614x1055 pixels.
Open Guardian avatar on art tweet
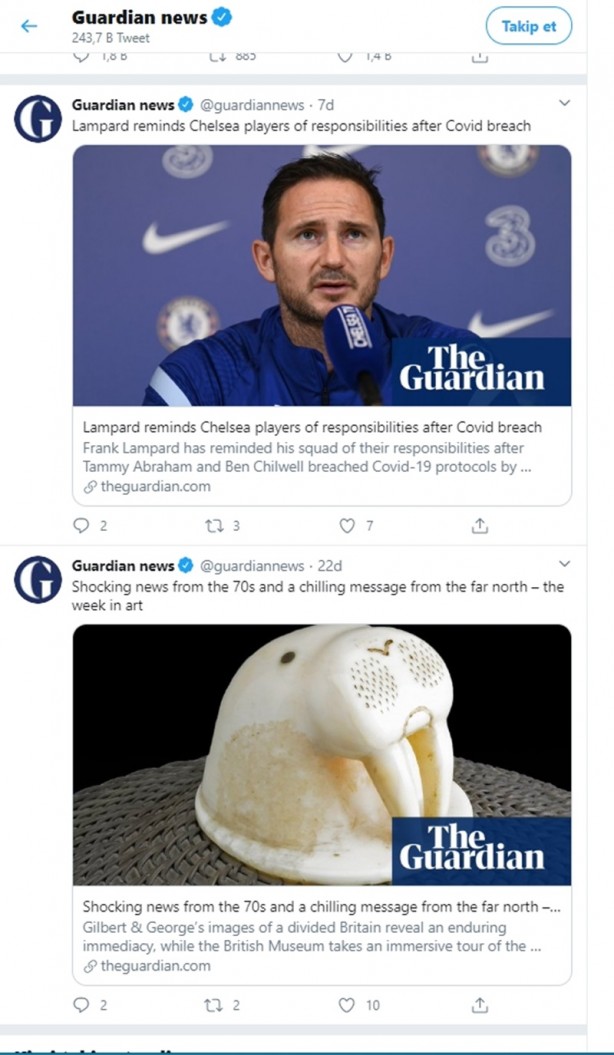coord(38,579)
